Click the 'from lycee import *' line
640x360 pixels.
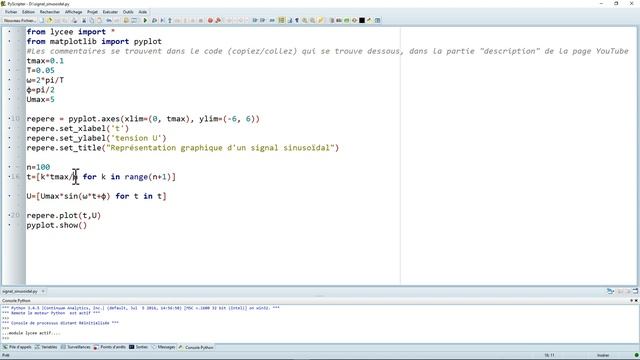pyautogui.click(x=71, y=32)
